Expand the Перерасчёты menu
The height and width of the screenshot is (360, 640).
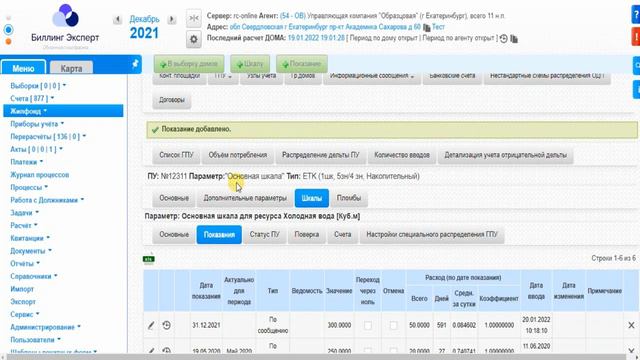click(x=48, y=136)
